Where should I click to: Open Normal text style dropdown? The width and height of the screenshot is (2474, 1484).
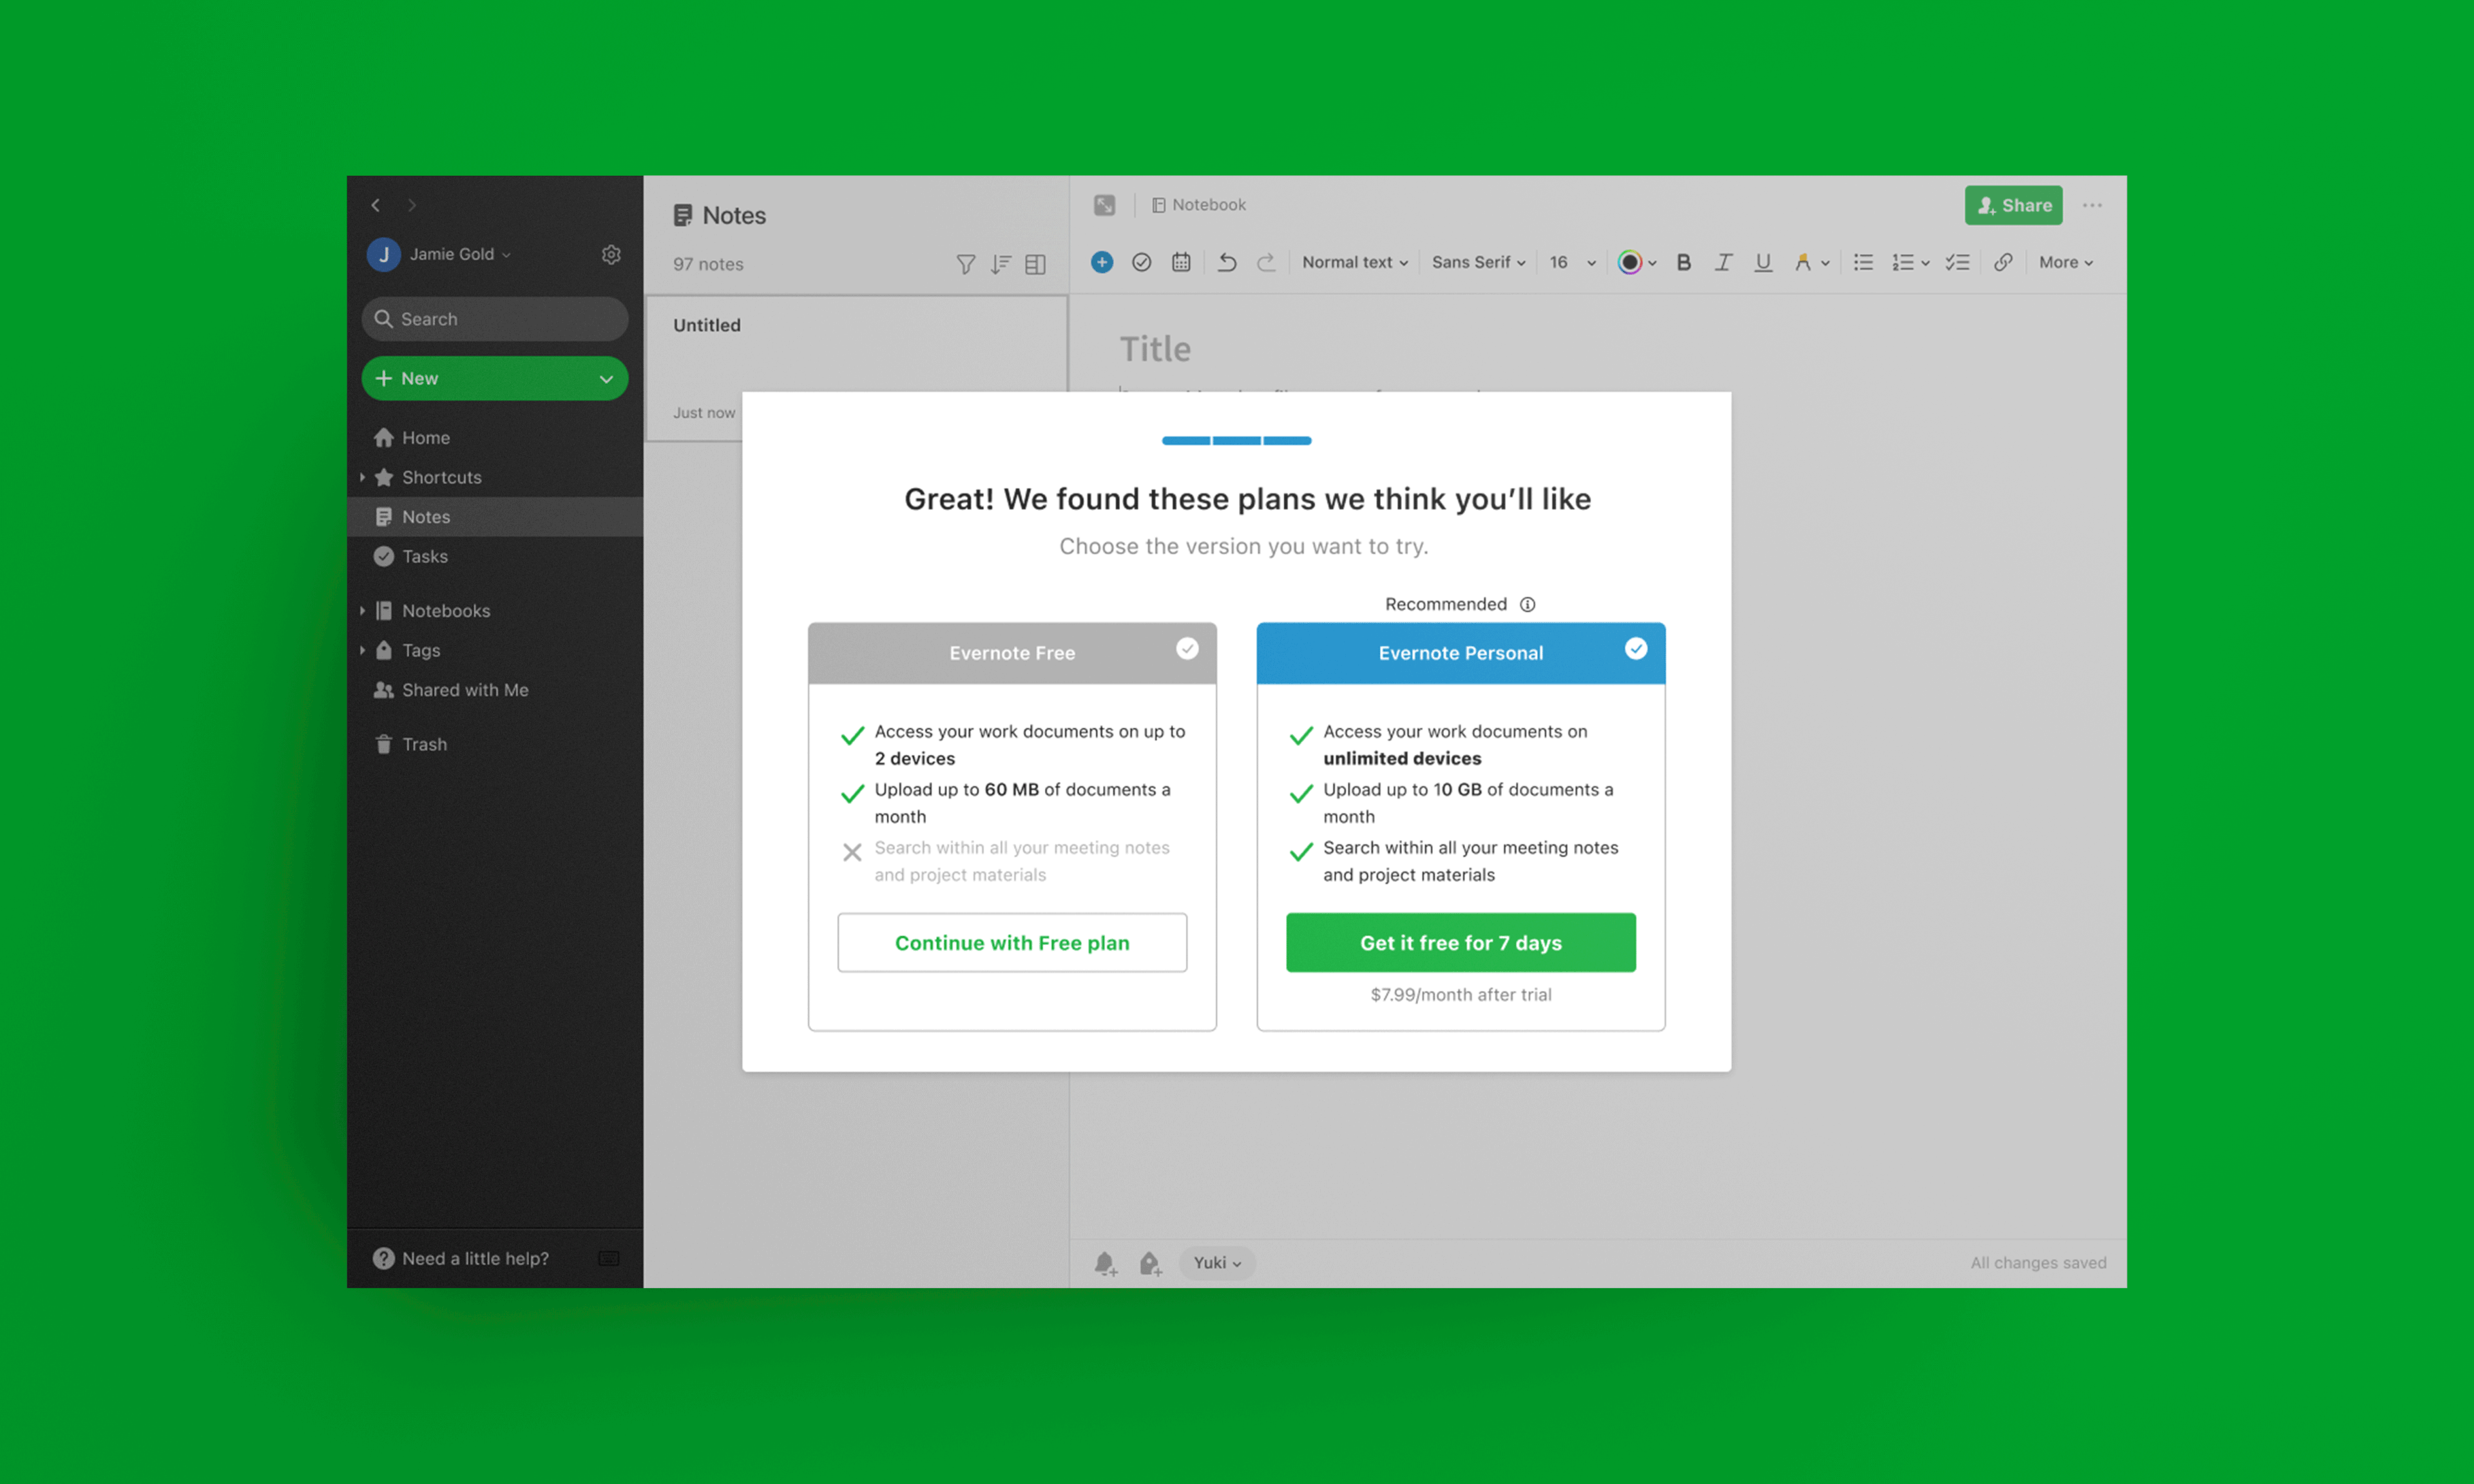coord(1355,262)
